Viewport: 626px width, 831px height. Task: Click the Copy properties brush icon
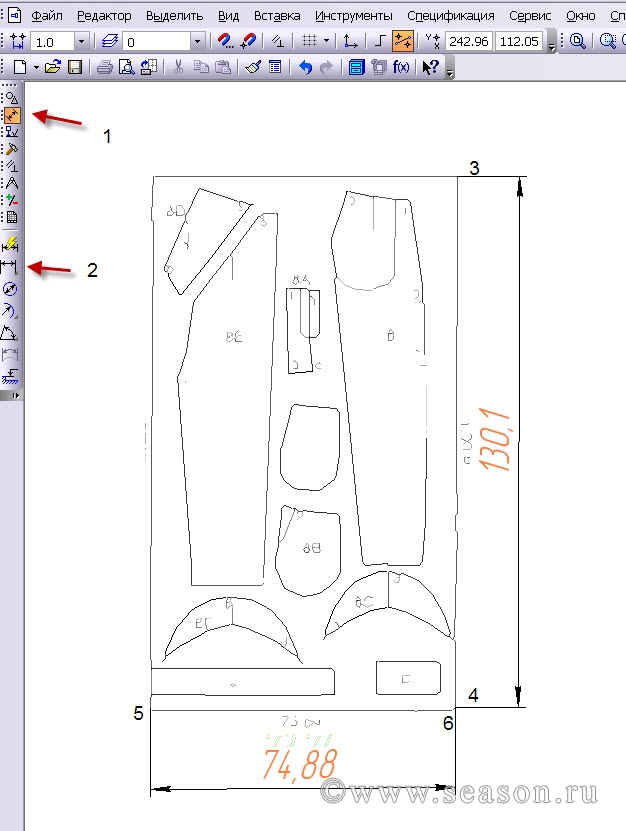tap(253, 67)
